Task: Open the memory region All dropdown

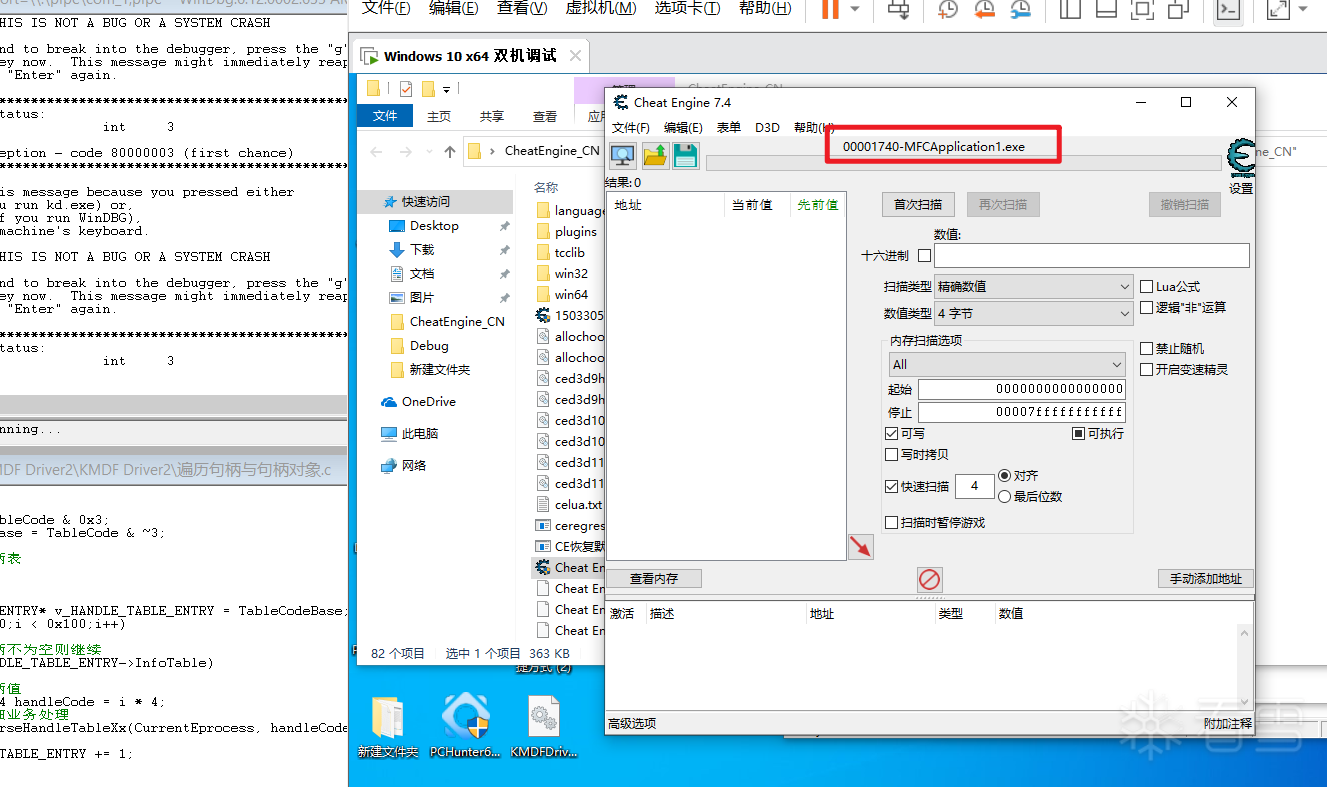Action: click(1008, 365)
